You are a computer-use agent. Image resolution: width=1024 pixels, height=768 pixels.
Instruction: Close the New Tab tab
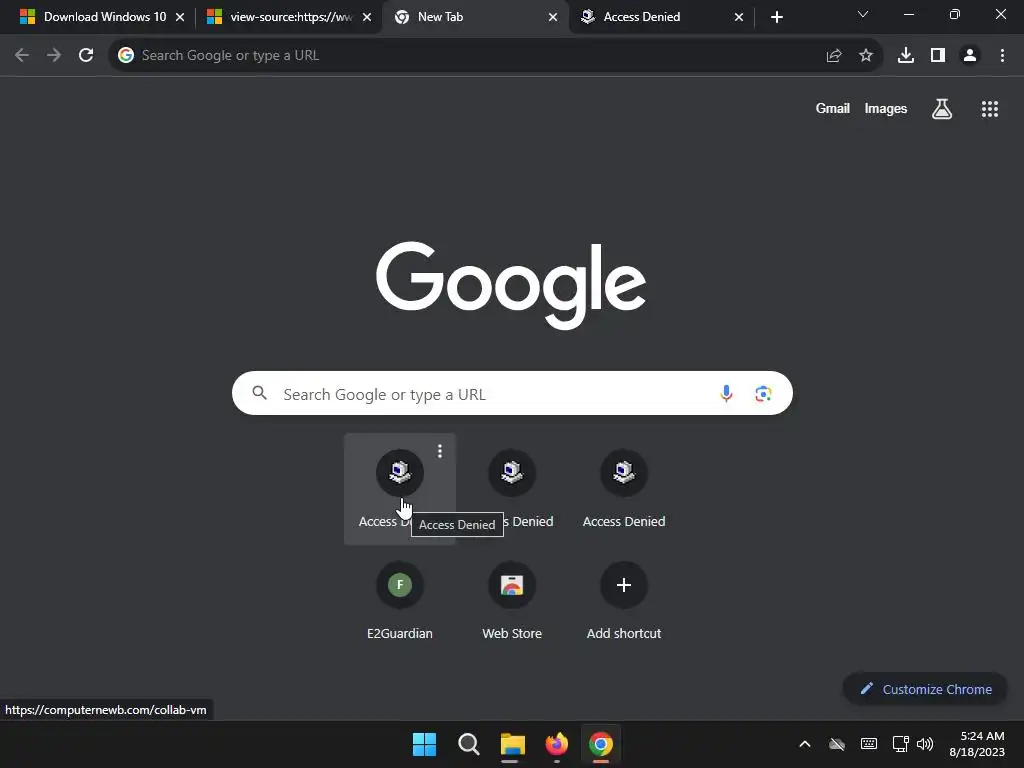pos(553,18)
